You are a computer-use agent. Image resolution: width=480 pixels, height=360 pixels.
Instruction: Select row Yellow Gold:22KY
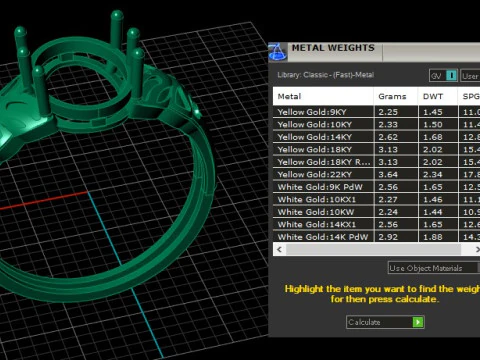tap(376, 174)
